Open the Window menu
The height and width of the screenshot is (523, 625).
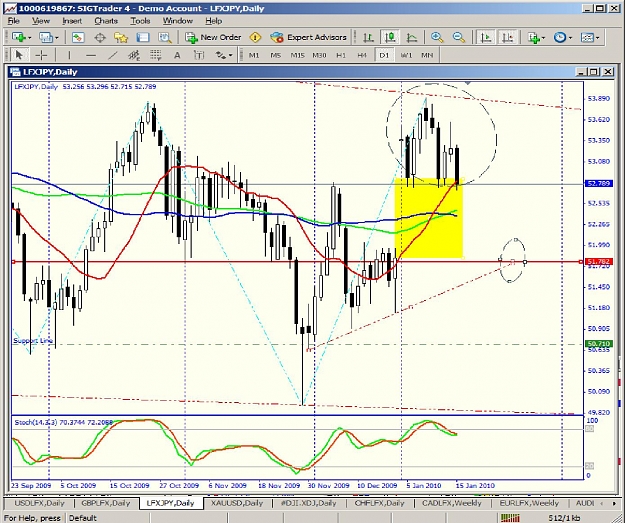coord(178,21)
